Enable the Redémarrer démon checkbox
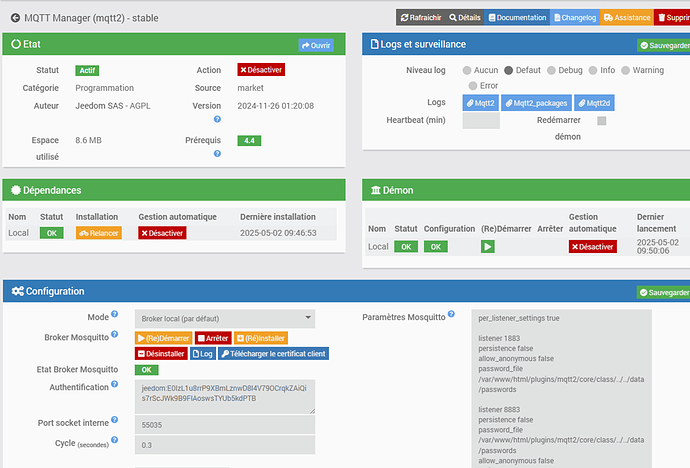This screenshot has height=468, width=690. [x=602, y=121]
